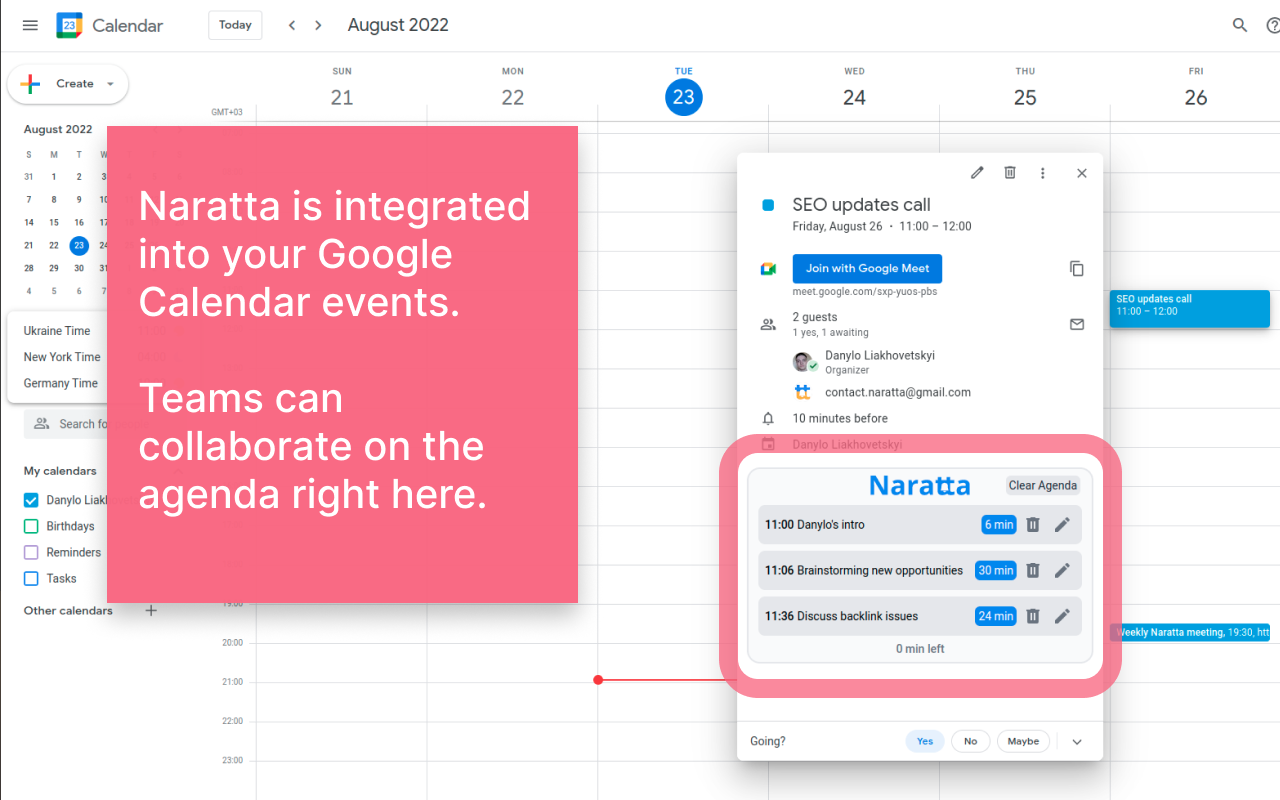This screenshot has height=800, width=1280.
Task: Open the Create button dropdown arrow
Action: point(110,84)
